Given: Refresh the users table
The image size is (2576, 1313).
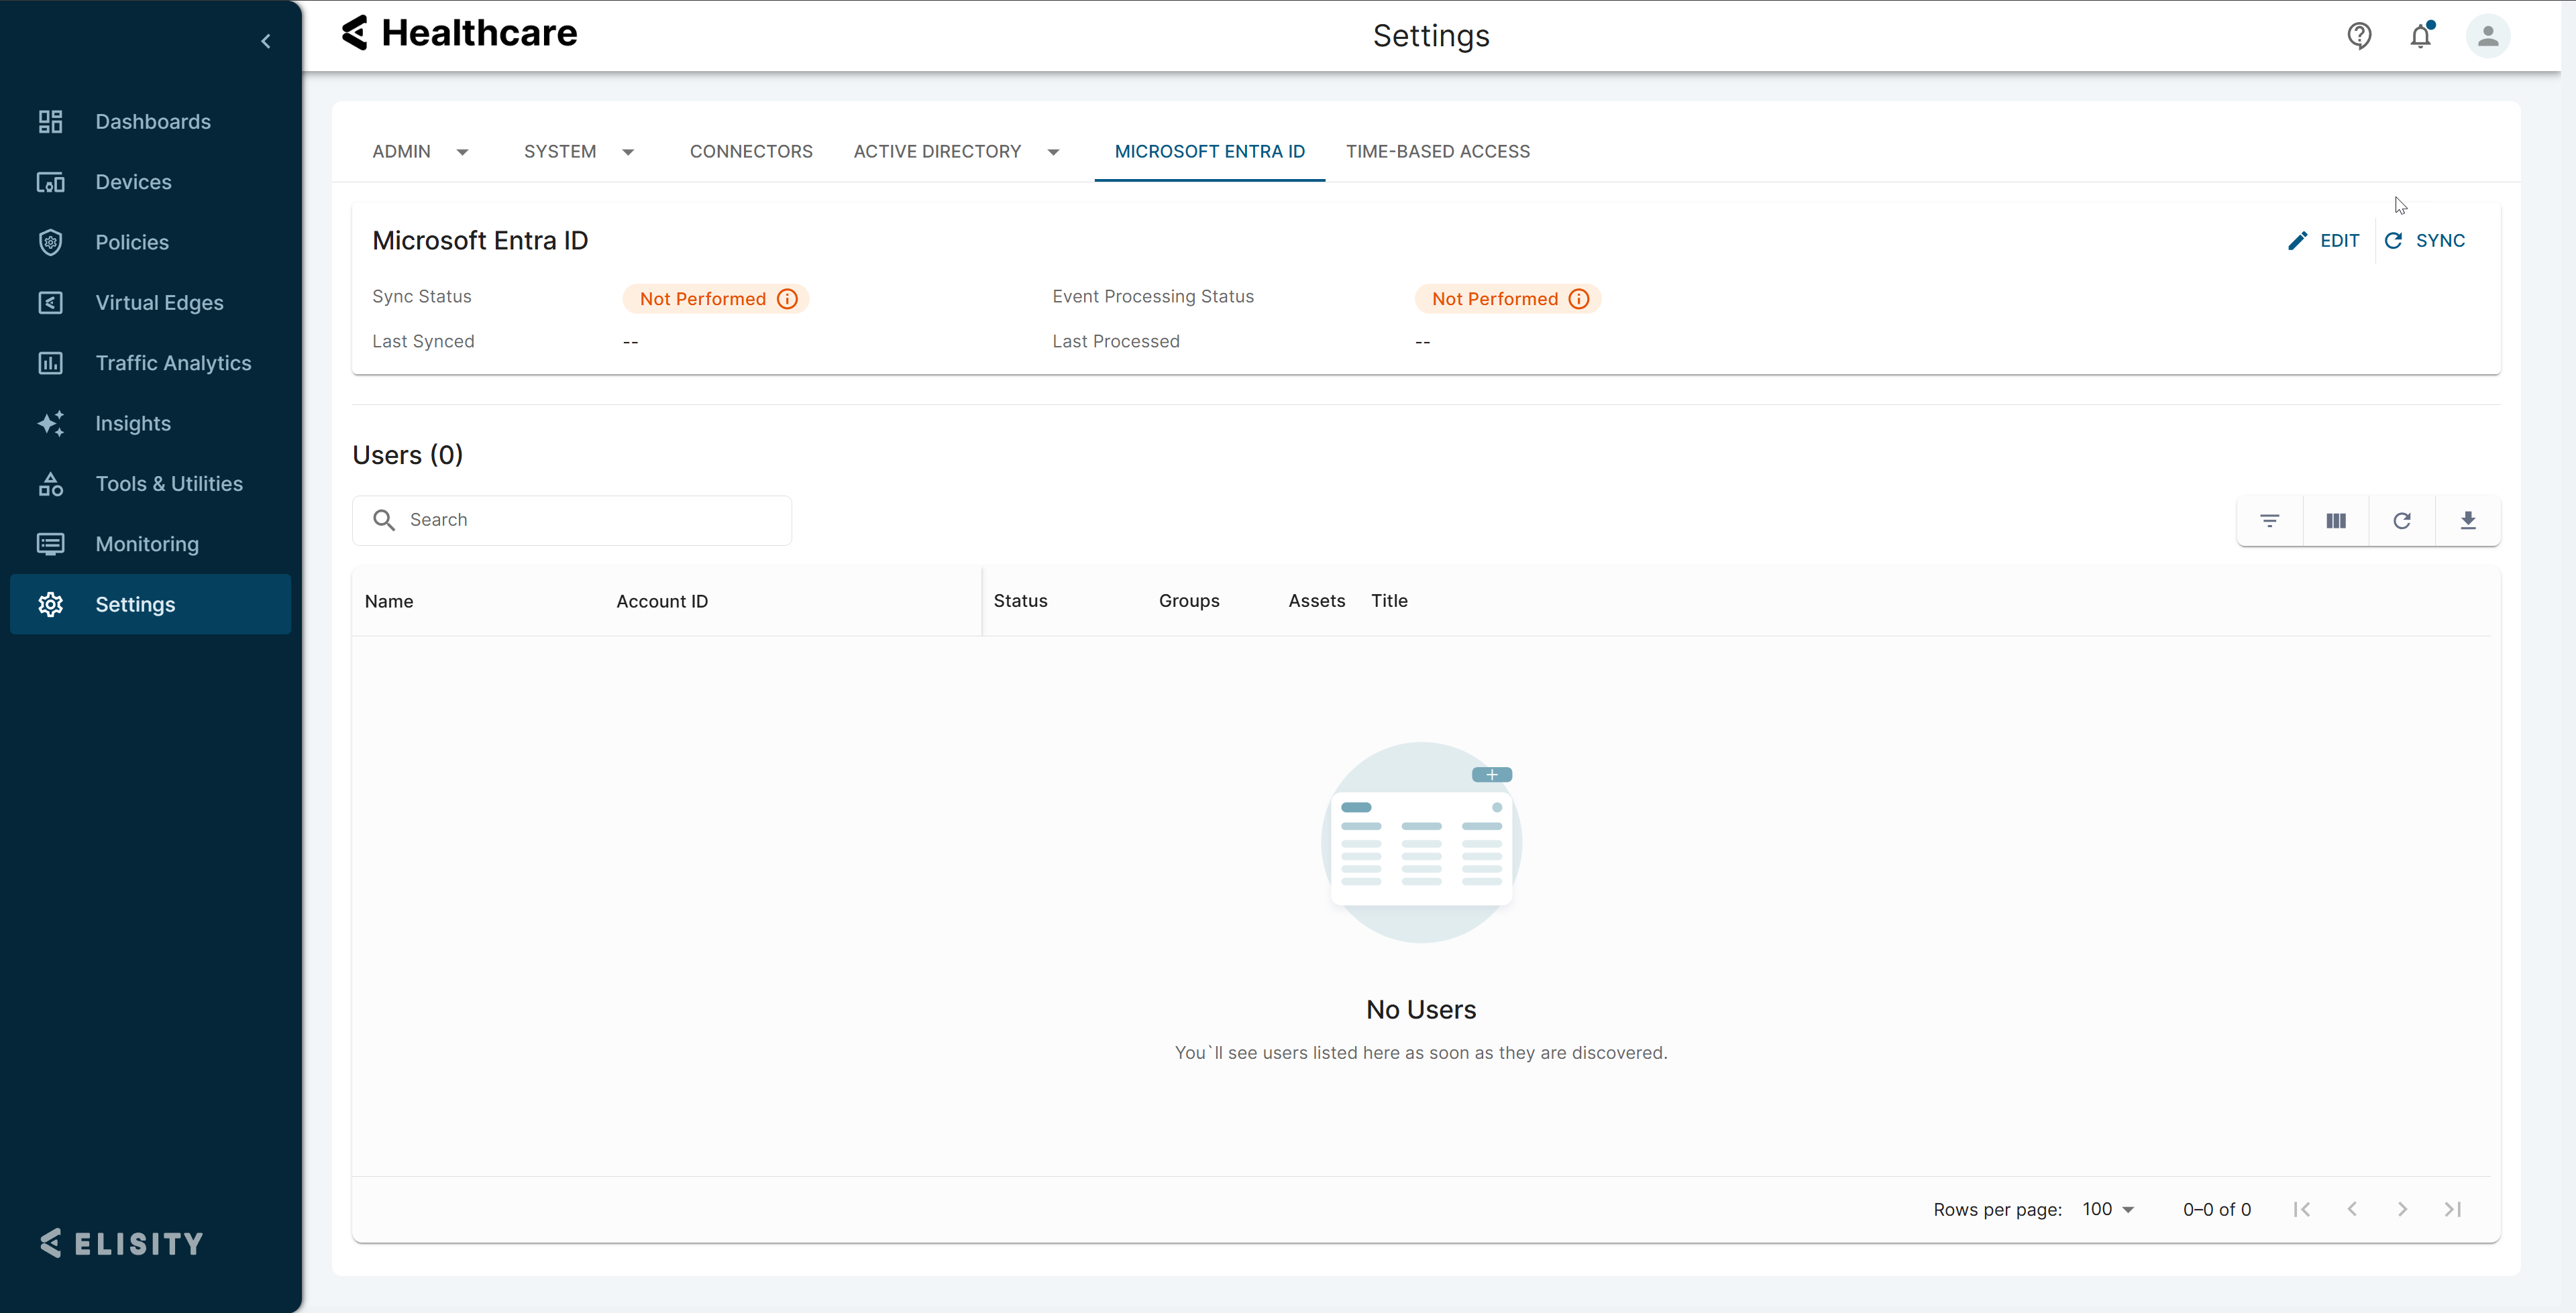Looking at the screenshot, I should tap(2402, 520).
